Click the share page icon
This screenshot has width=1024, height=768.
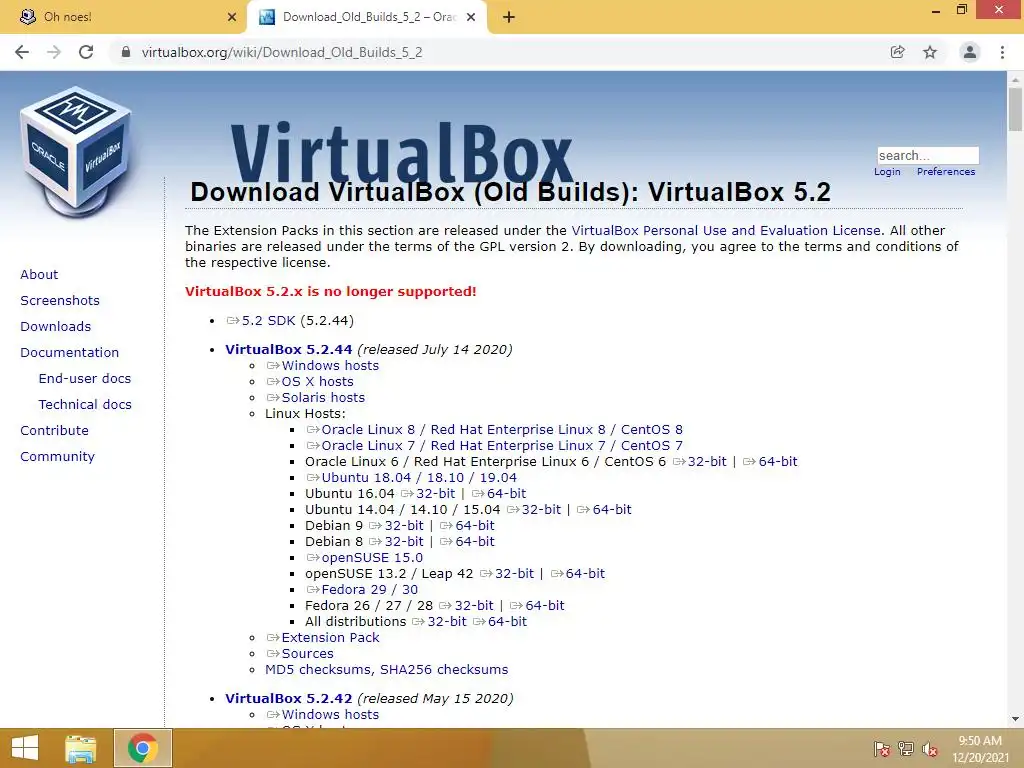[x=897, y=52]
